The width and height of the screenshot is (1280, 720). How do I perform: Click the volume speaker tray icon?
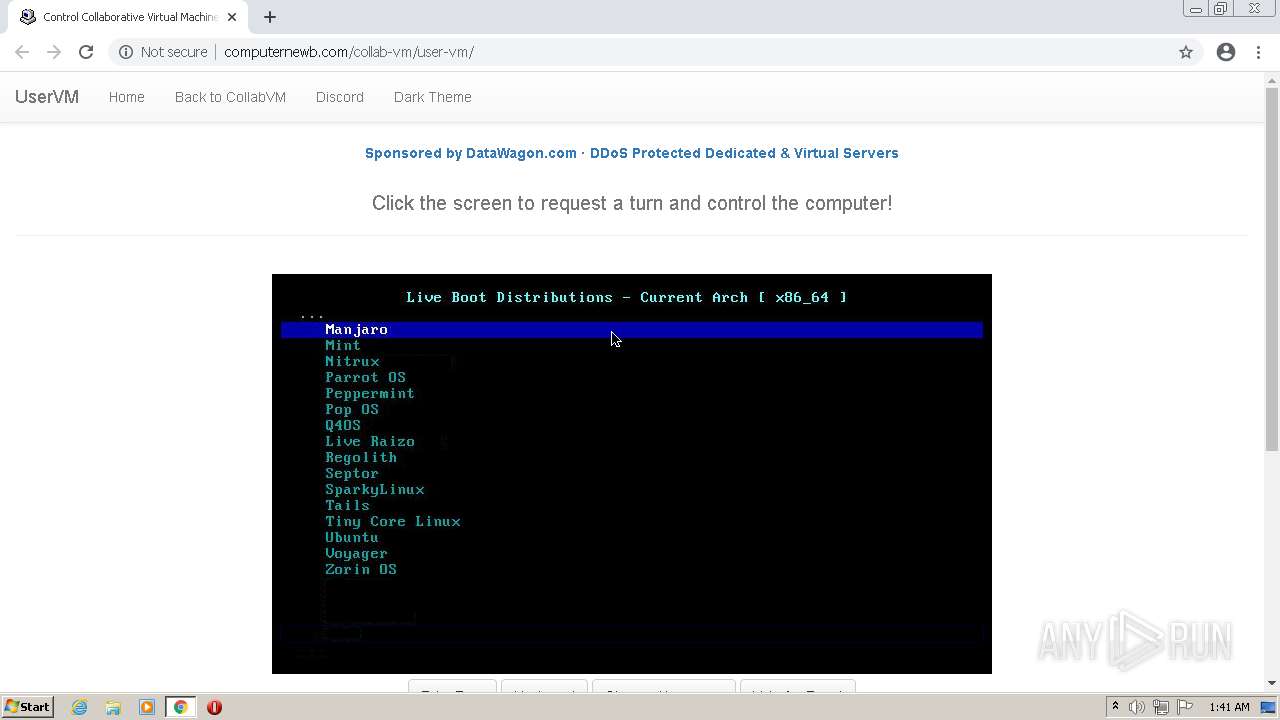(1137, 707)
